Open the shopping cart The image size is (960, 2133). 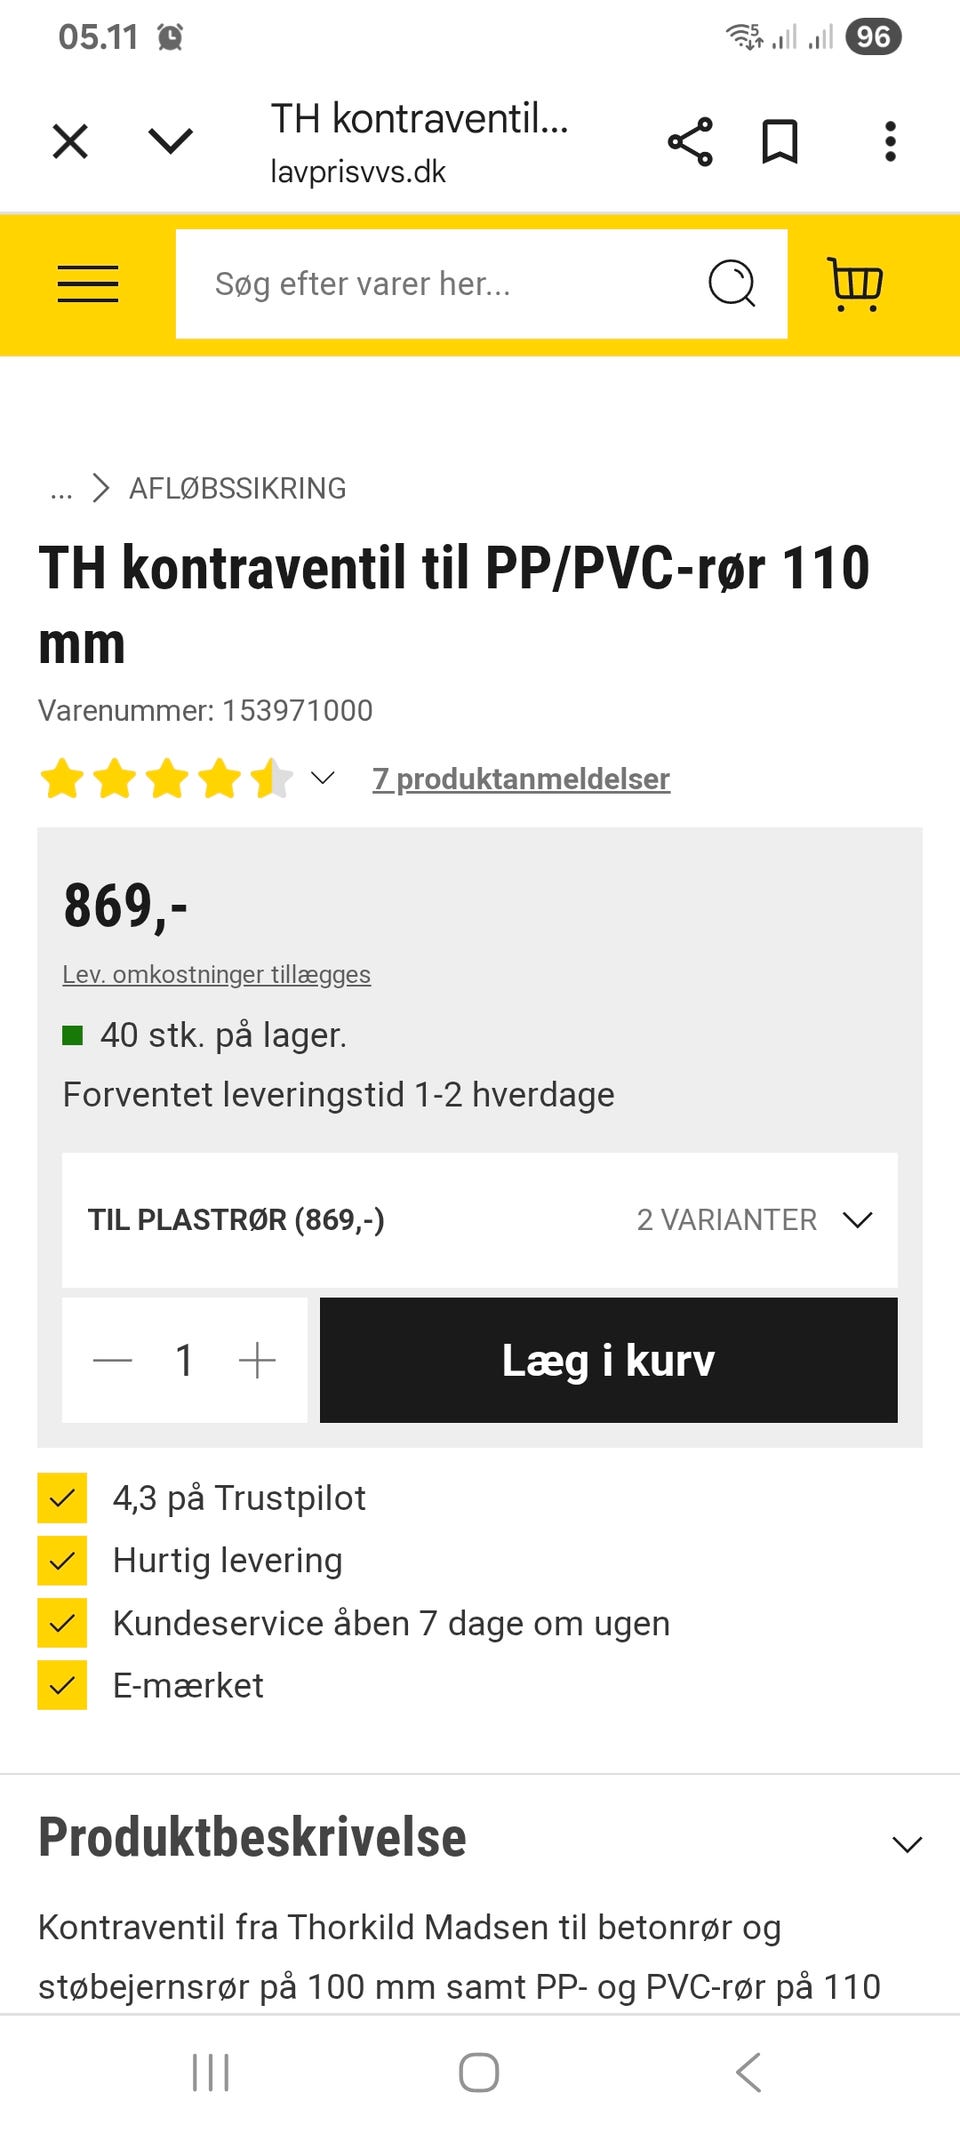[855, 284]
